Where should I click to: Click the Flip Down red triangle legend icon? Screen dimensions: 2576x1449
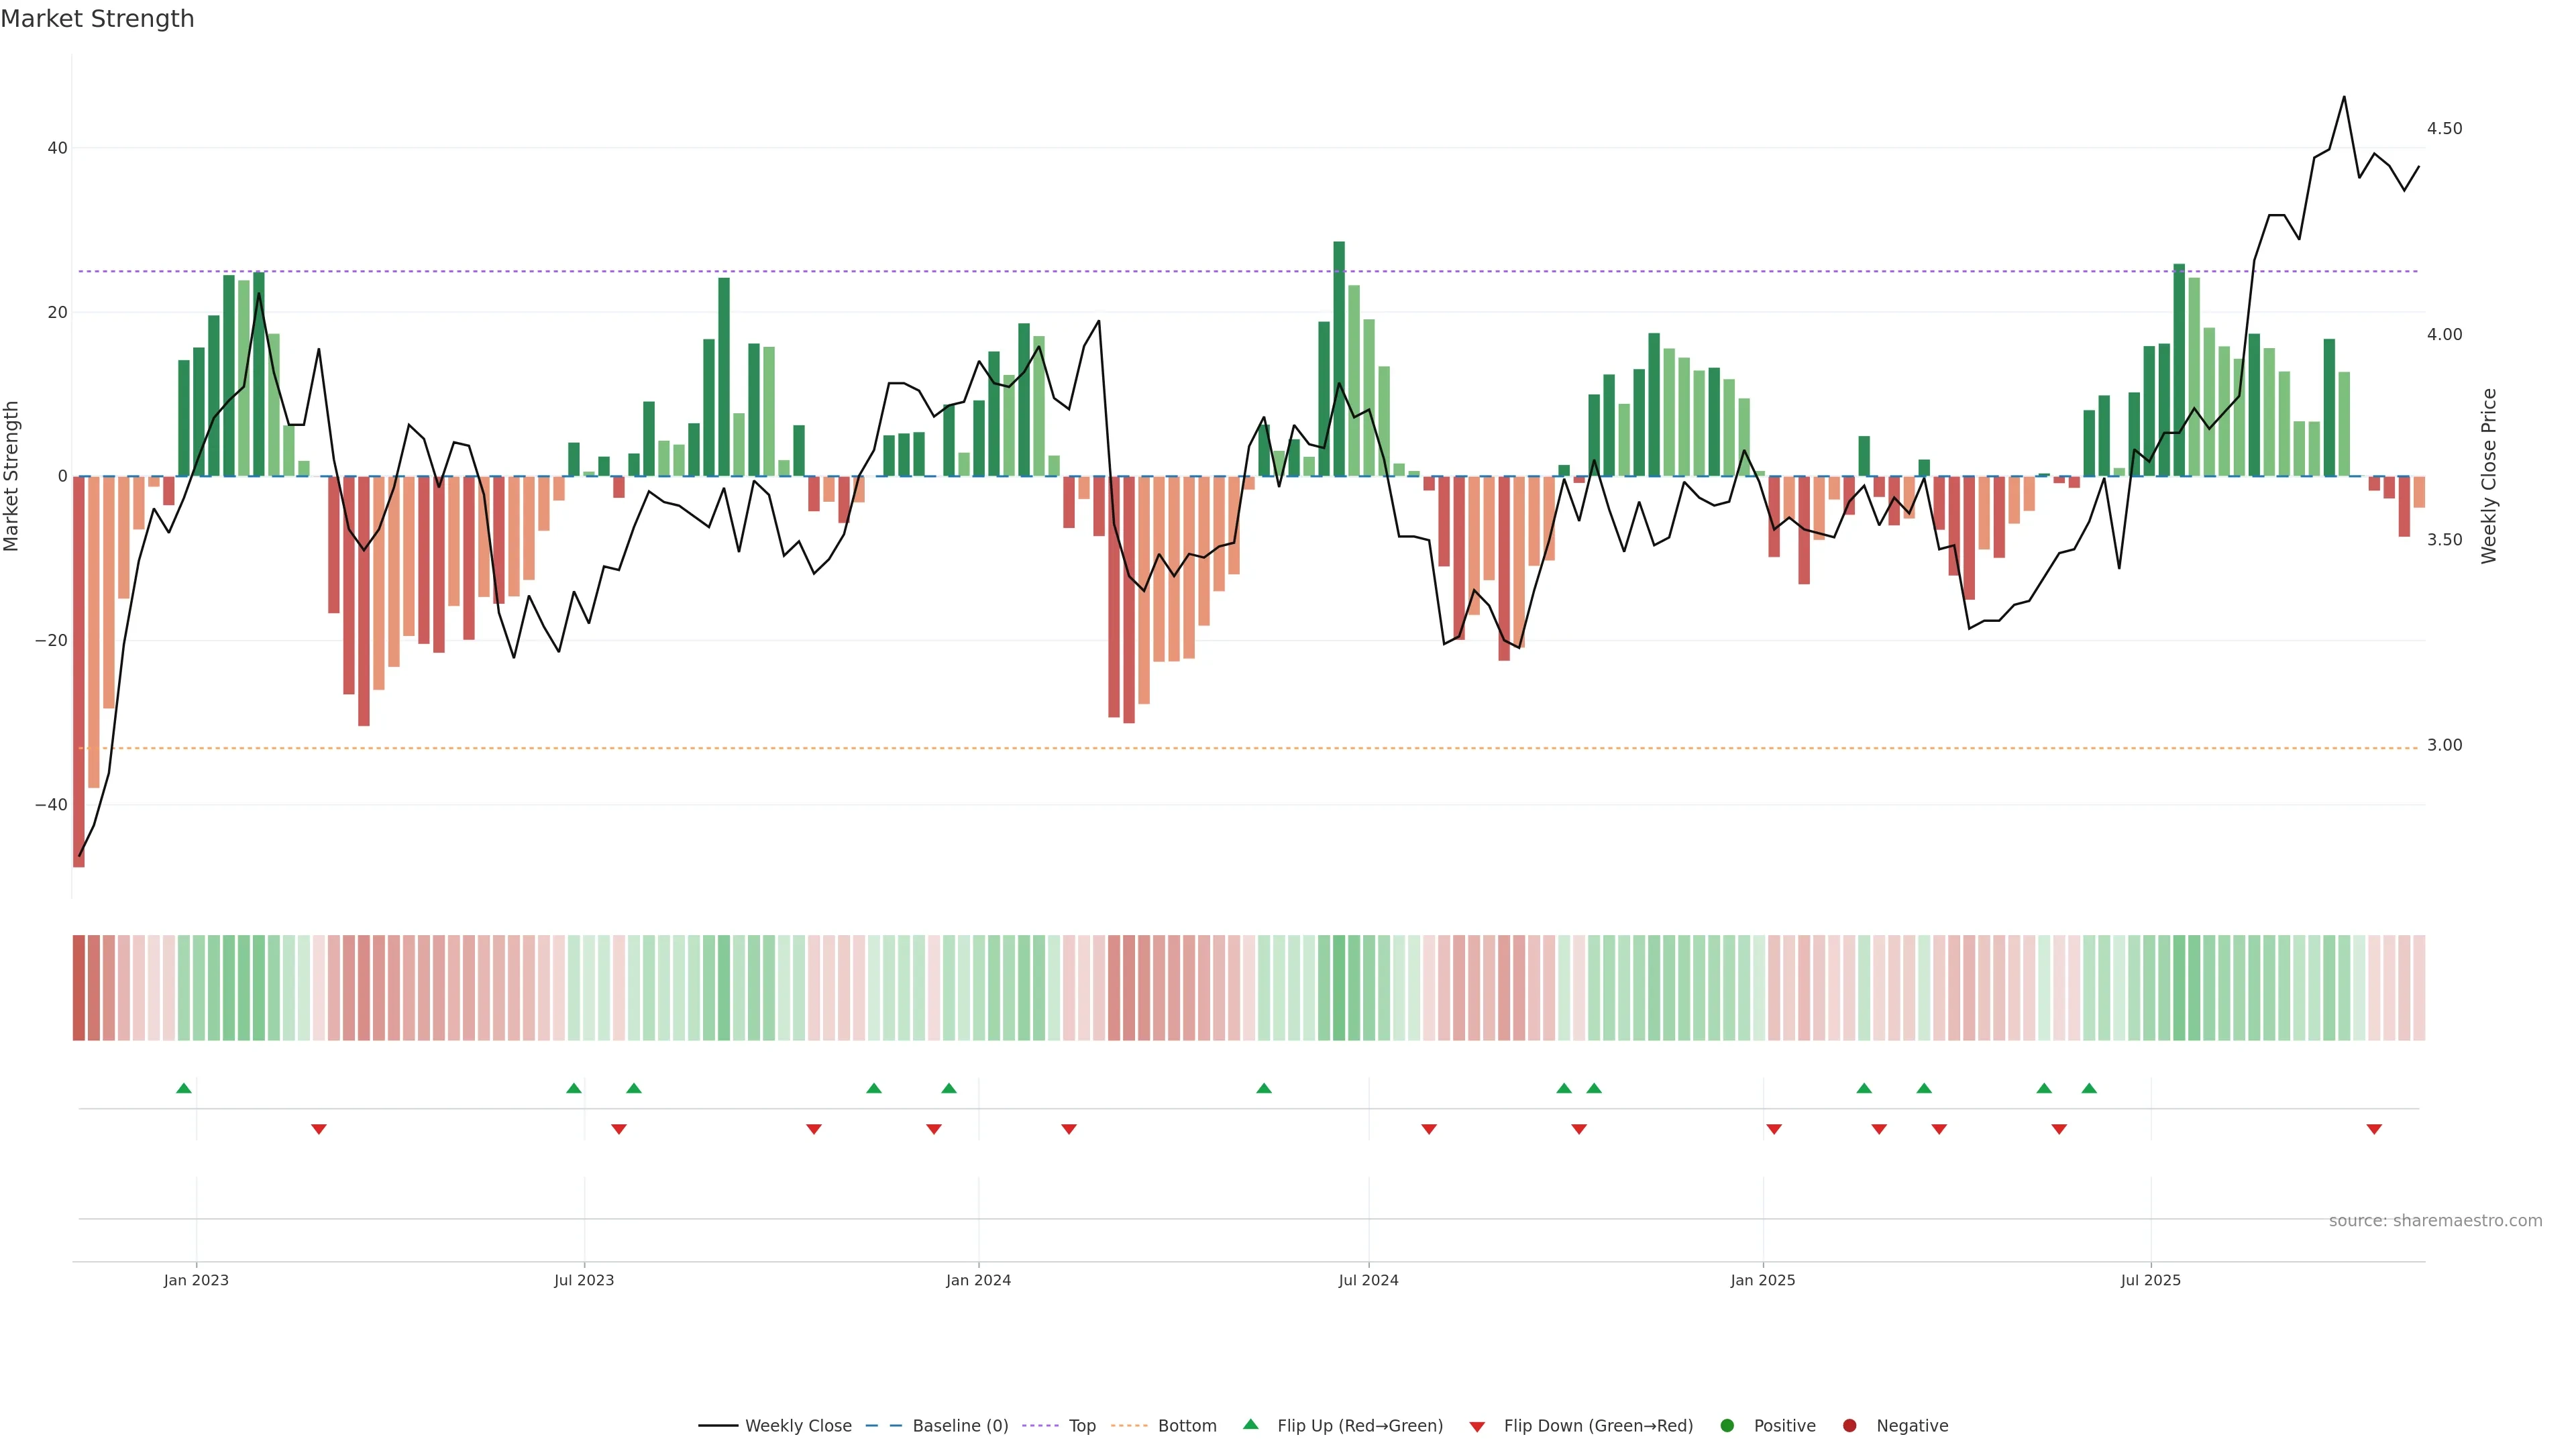(x=1477, y=1427)
